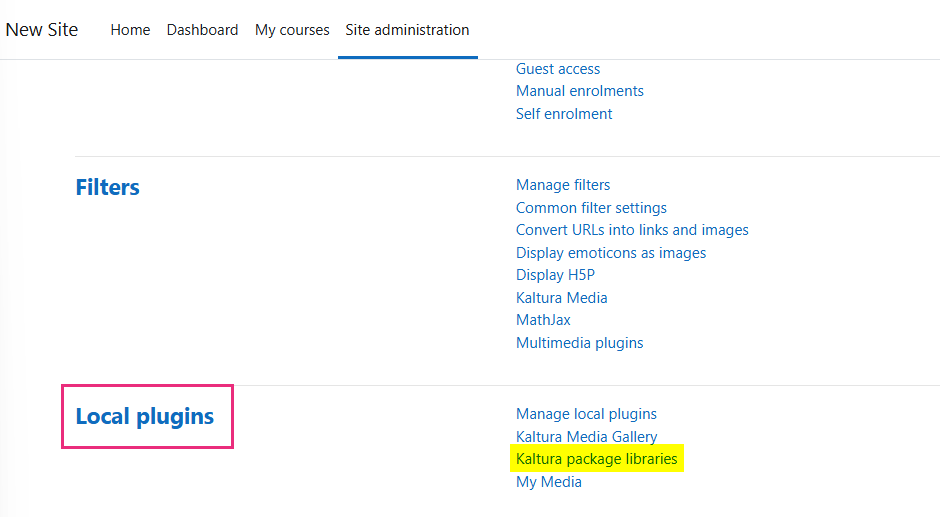Open the Local plugins category heading
940x517 pixels.
click(x=145, y=416)
